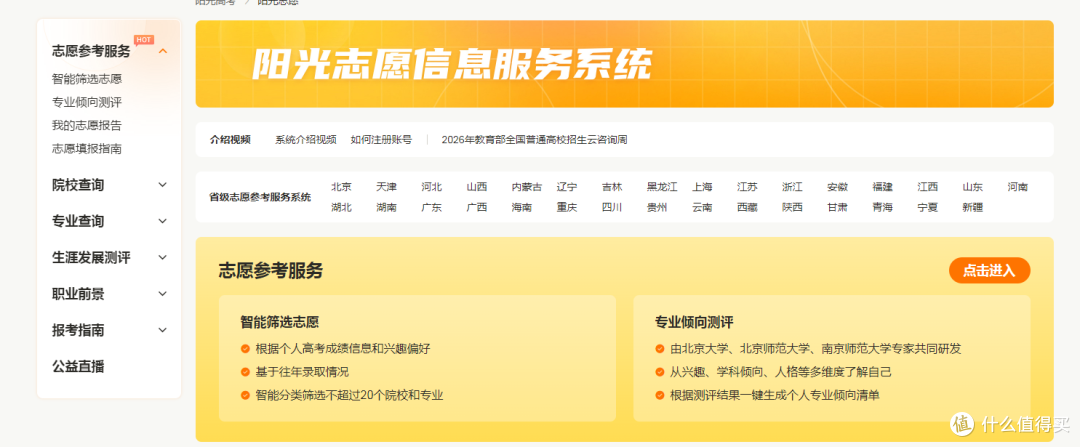The height and width of the screenshot is (447, 1080).
Task: Select 广东 province system link
Action: (x=432, y=207)
